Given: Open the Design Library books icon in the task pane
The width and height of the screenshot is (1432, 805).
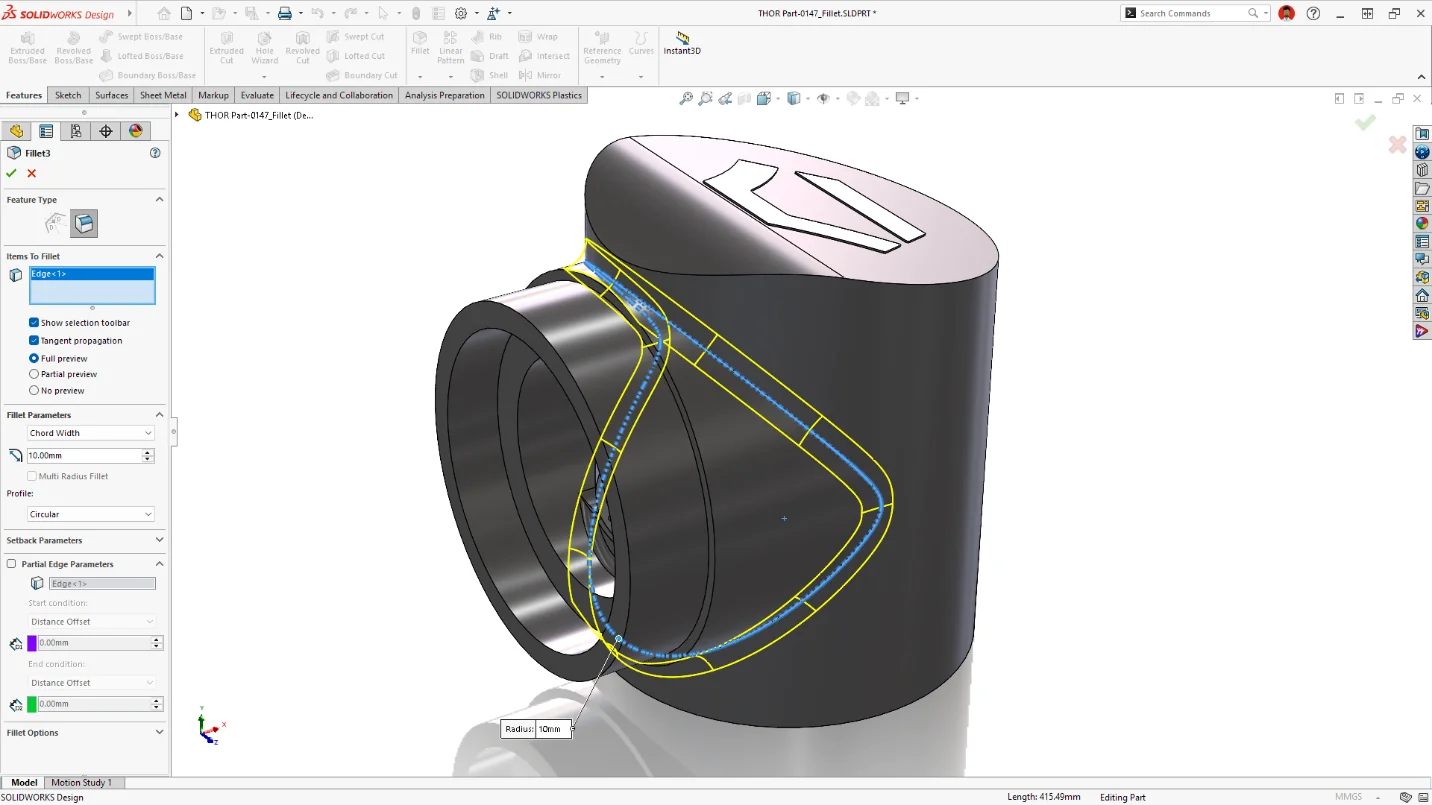Looking at the screenshot, I should point(1422,170).
